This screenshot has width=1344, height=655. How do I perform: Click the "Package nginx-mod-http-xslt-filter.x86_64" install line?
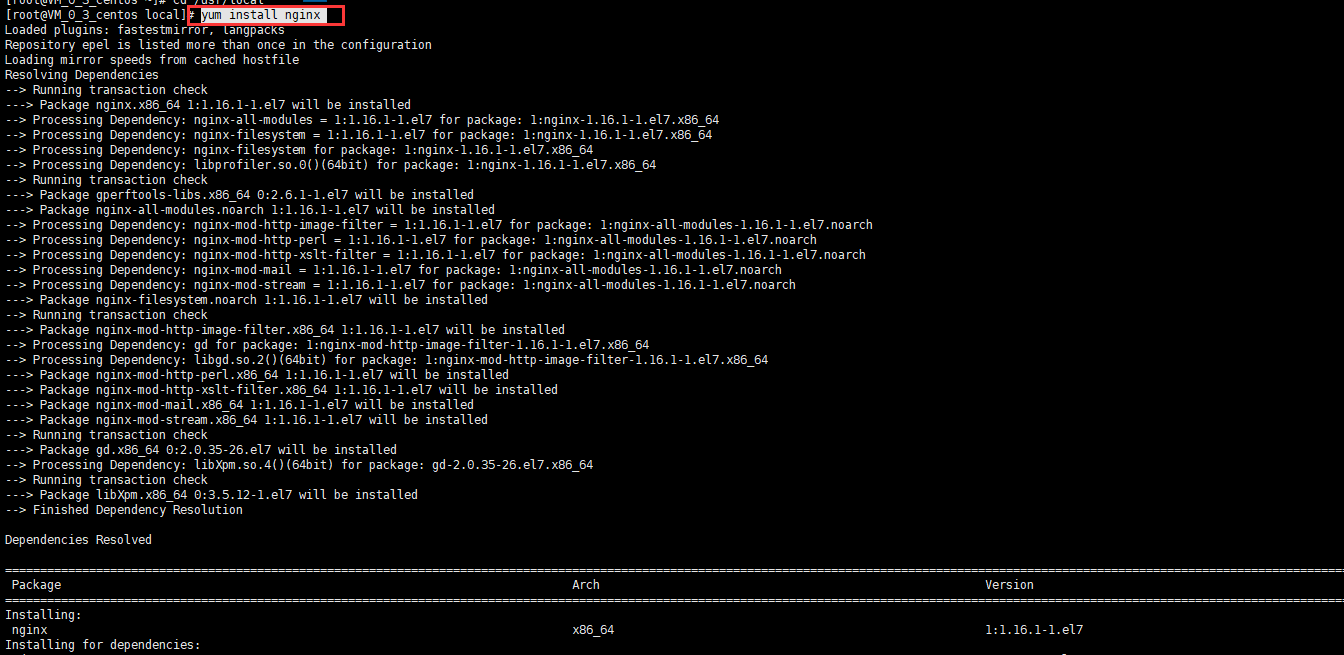coord(281,390)
